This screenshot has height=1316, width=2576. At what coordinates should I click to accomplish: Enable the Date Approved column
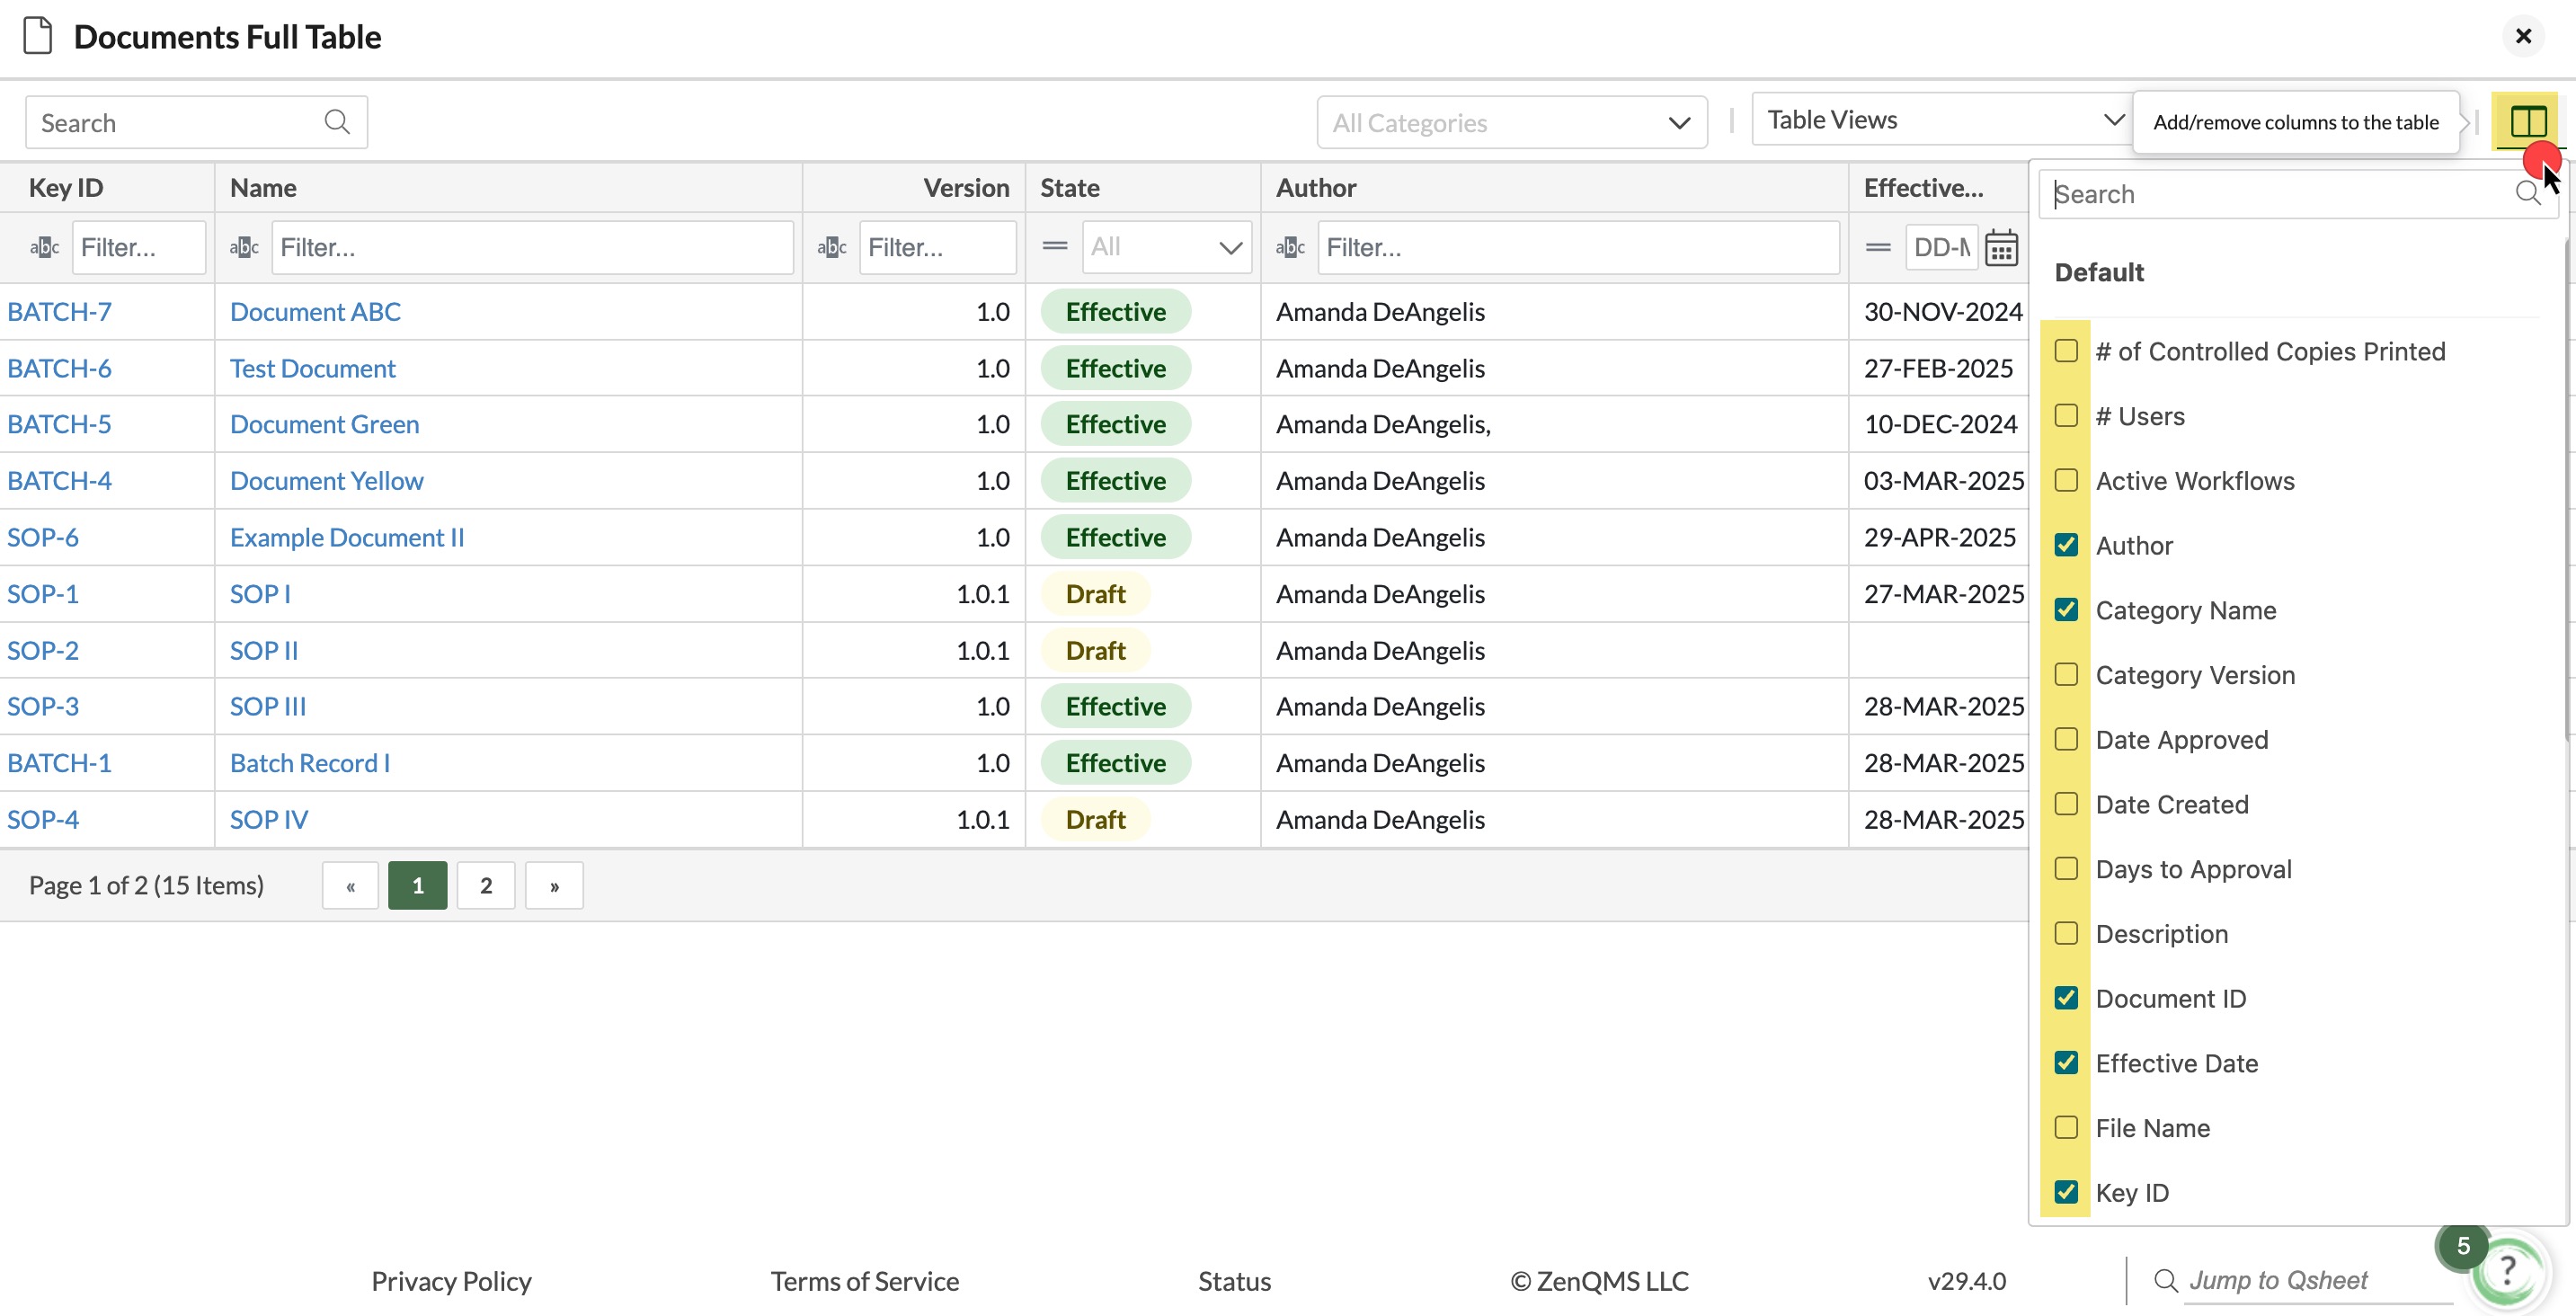2065,739
